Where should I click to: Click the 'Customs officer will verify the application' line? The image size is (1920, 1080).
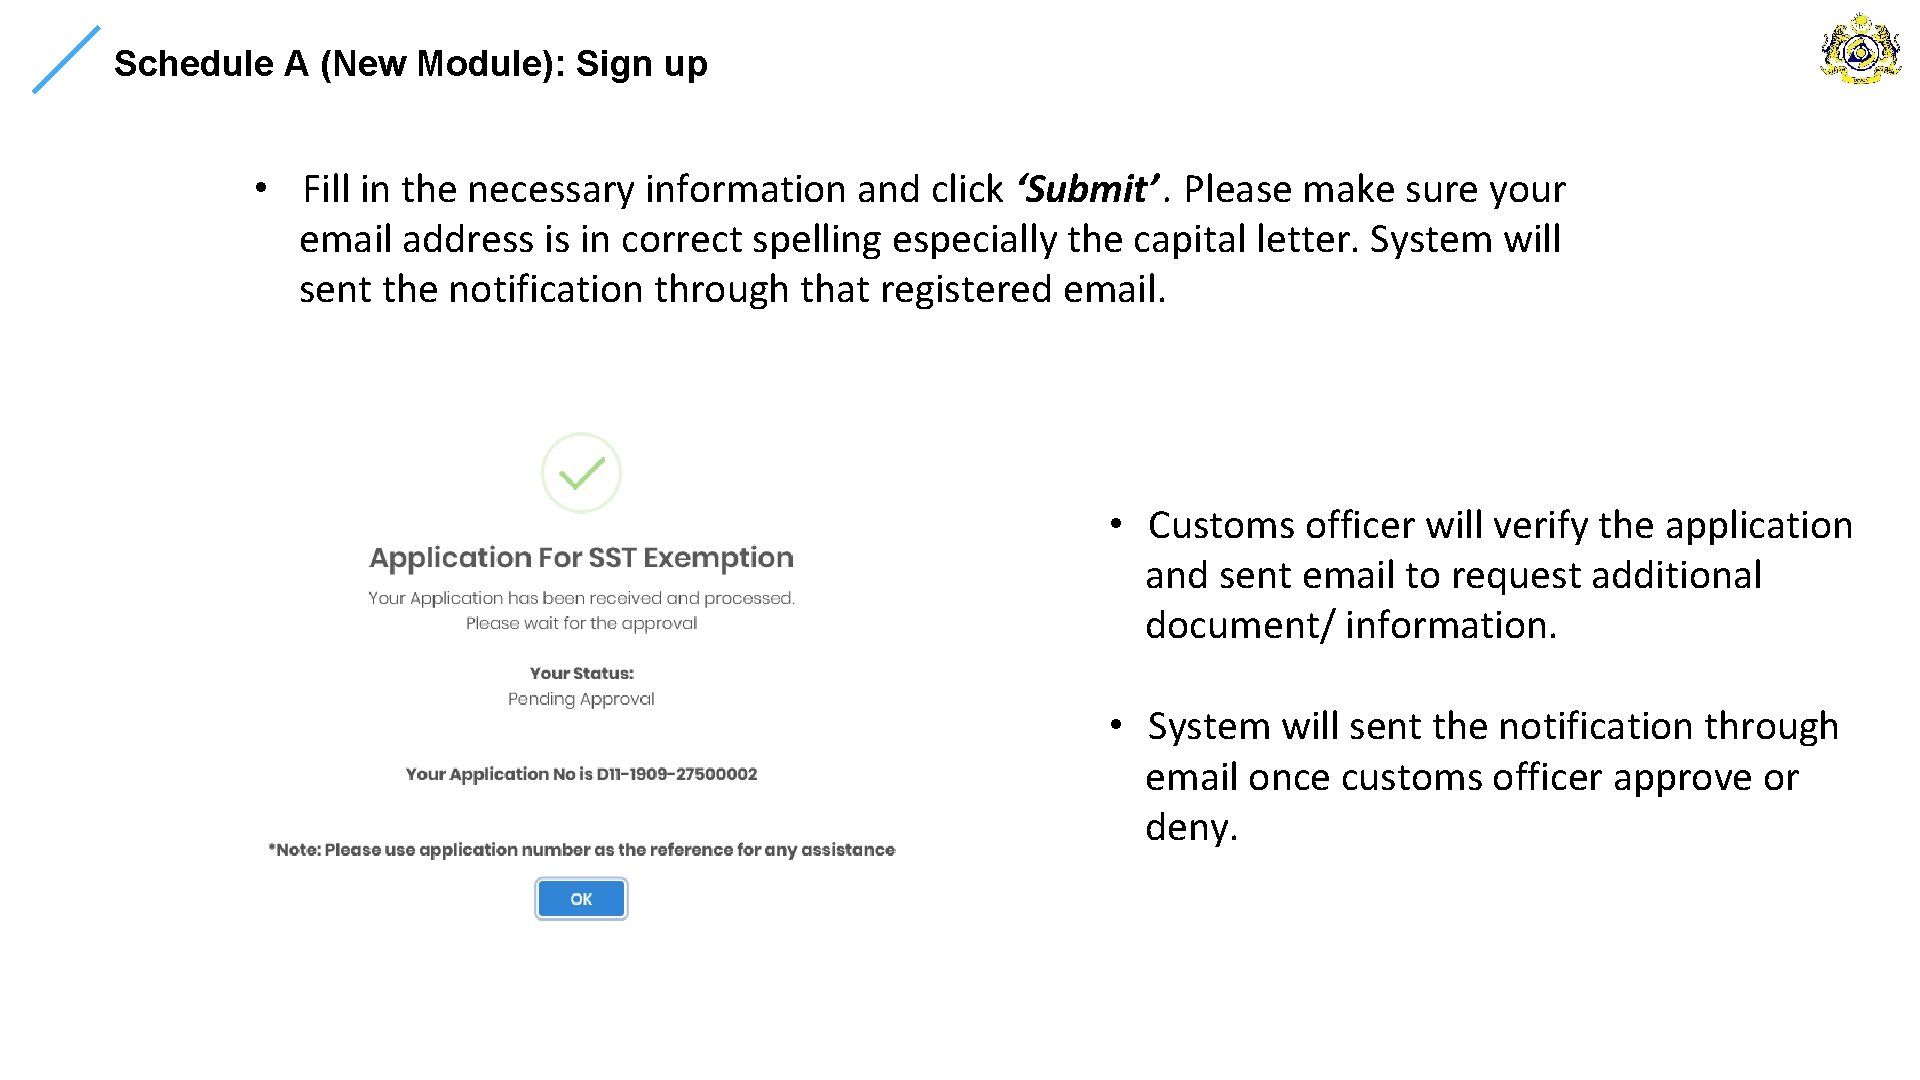(x=1499, y=525)
